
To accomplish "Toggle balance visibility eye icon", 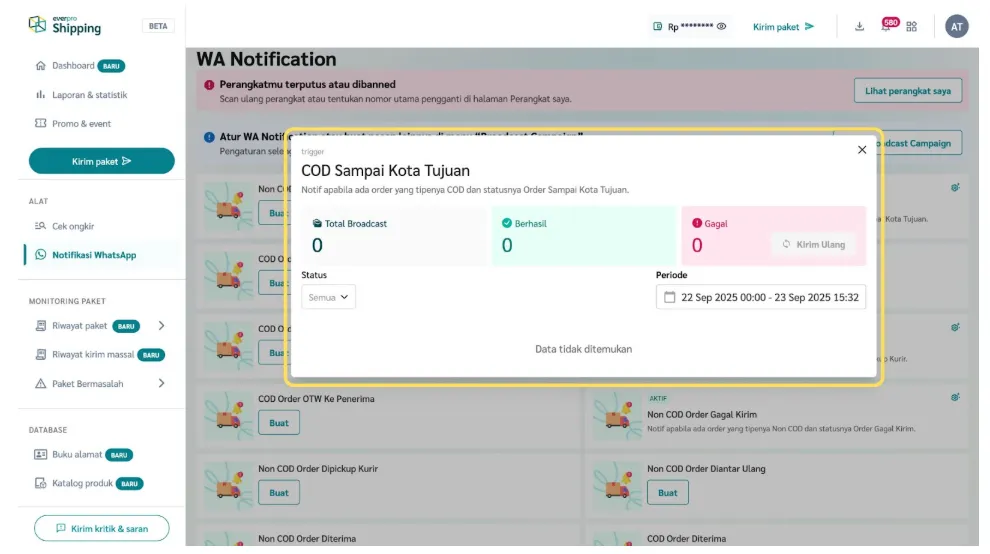I will (x=721, y=27).
